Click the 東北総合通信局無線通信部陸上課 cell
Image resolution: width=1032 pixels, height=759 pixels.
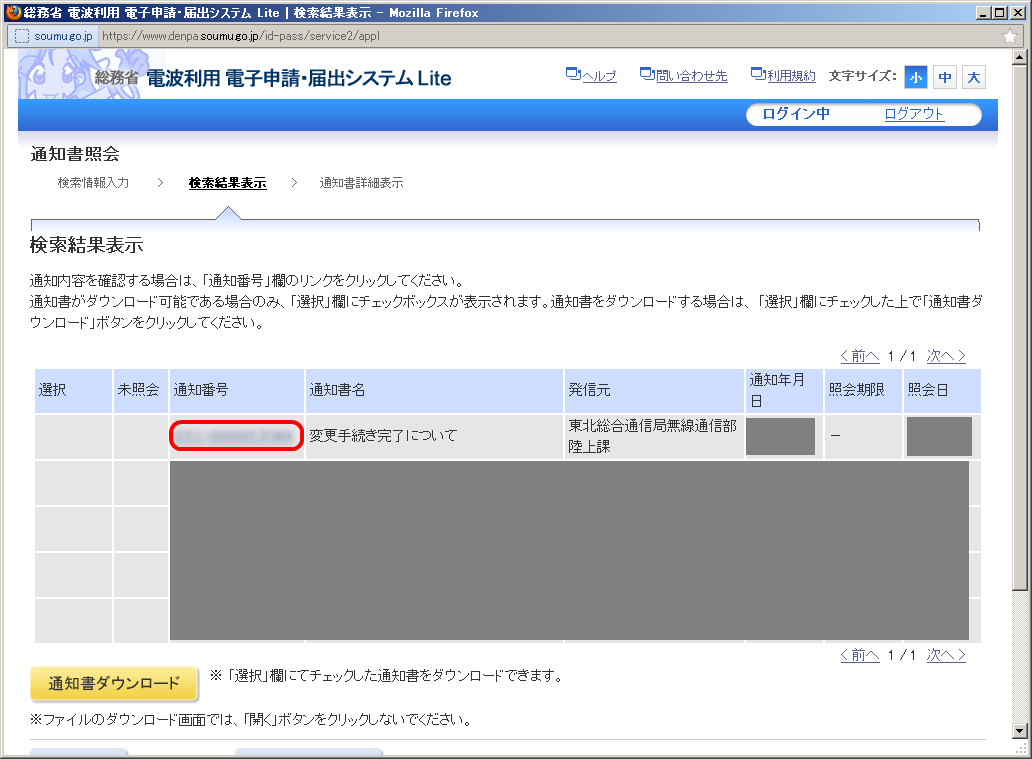click(x=652, y=436)
